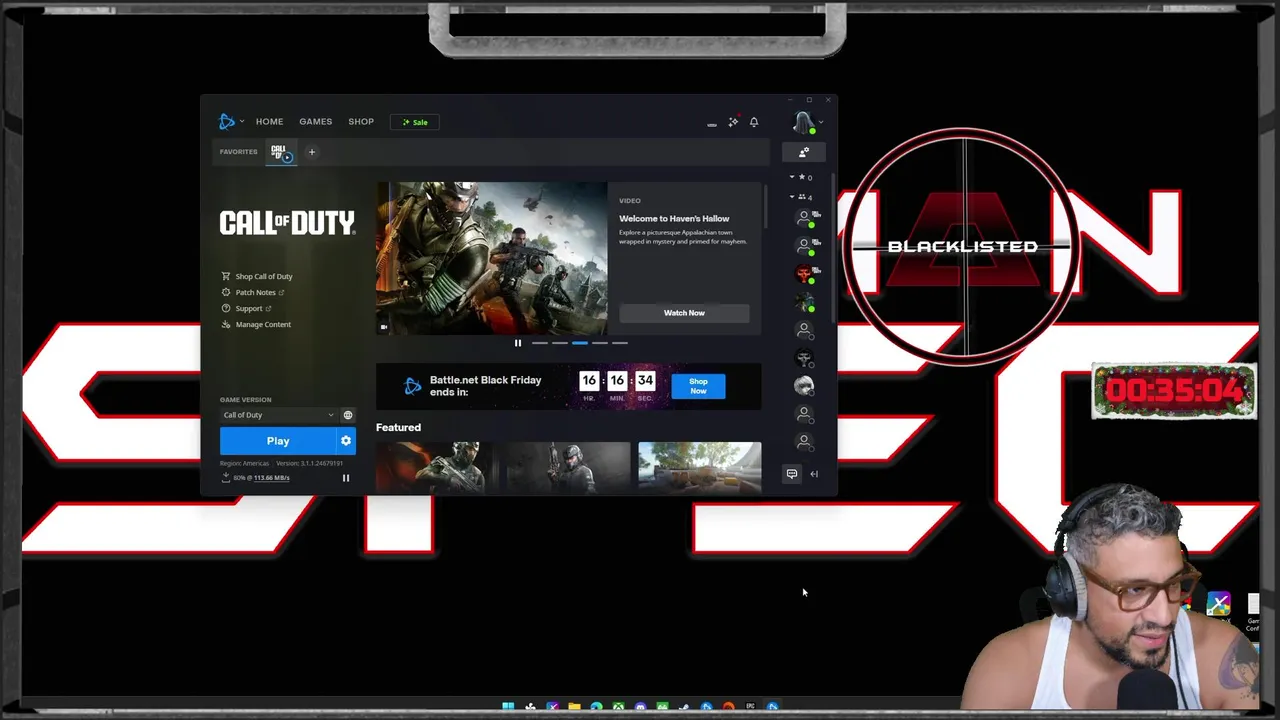The width and height of the screenshot is (1280, 720).
Task: Open the sparkle what's-new icon
Action: point(733,122)
